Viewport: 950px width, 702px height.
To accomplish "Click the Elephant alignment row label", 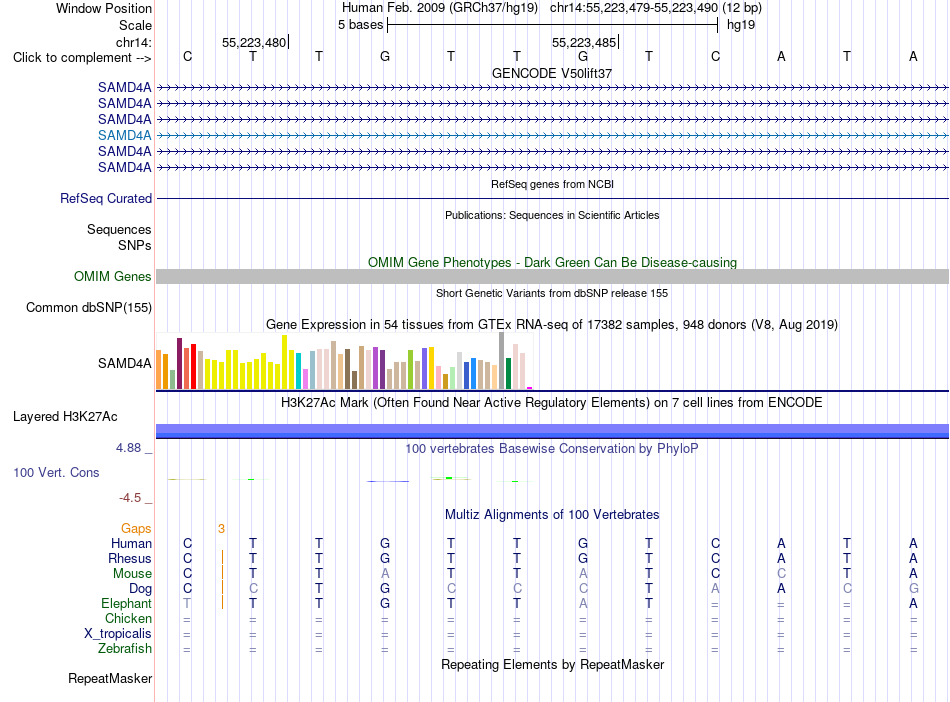I will tap(127, 603).
